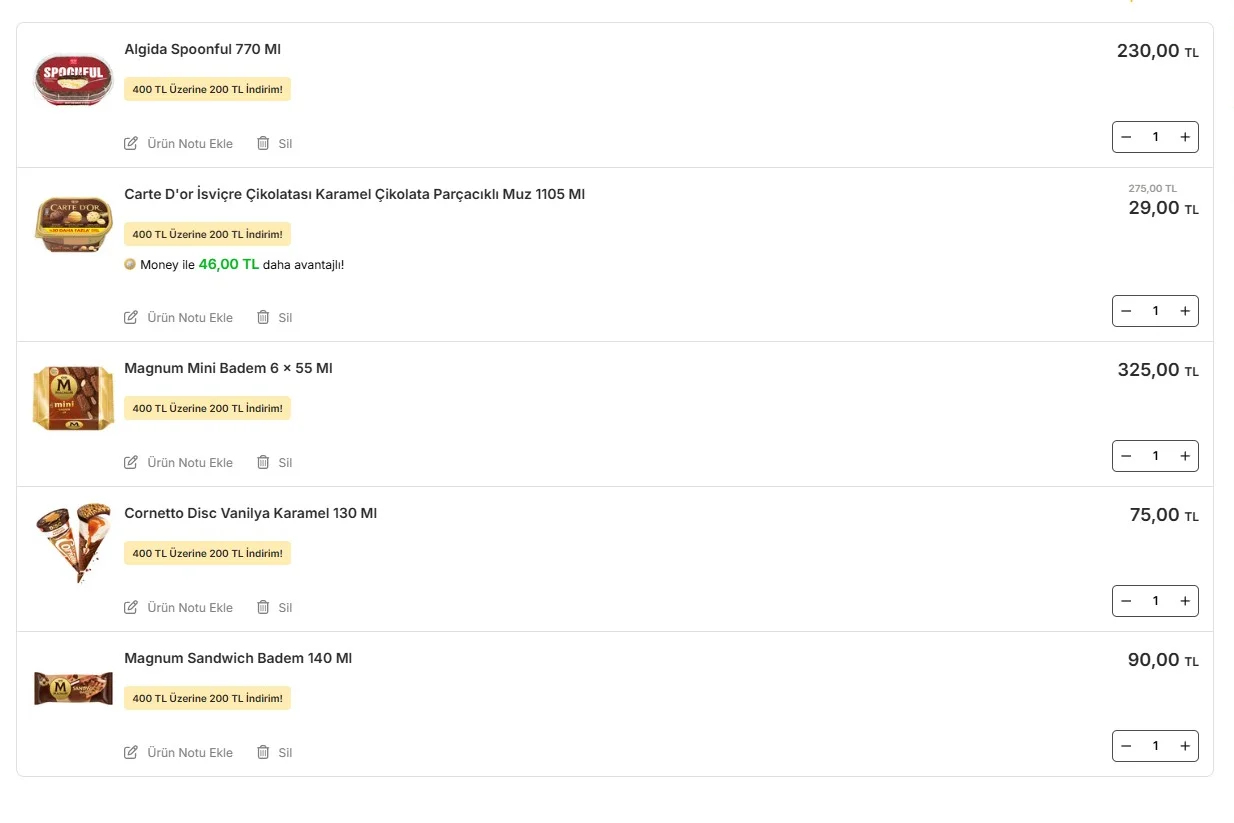This screenshot has width=1234, height=823.
Task: Delete Cornetto Disc with trash icon
Action: (x=263, y=607)
